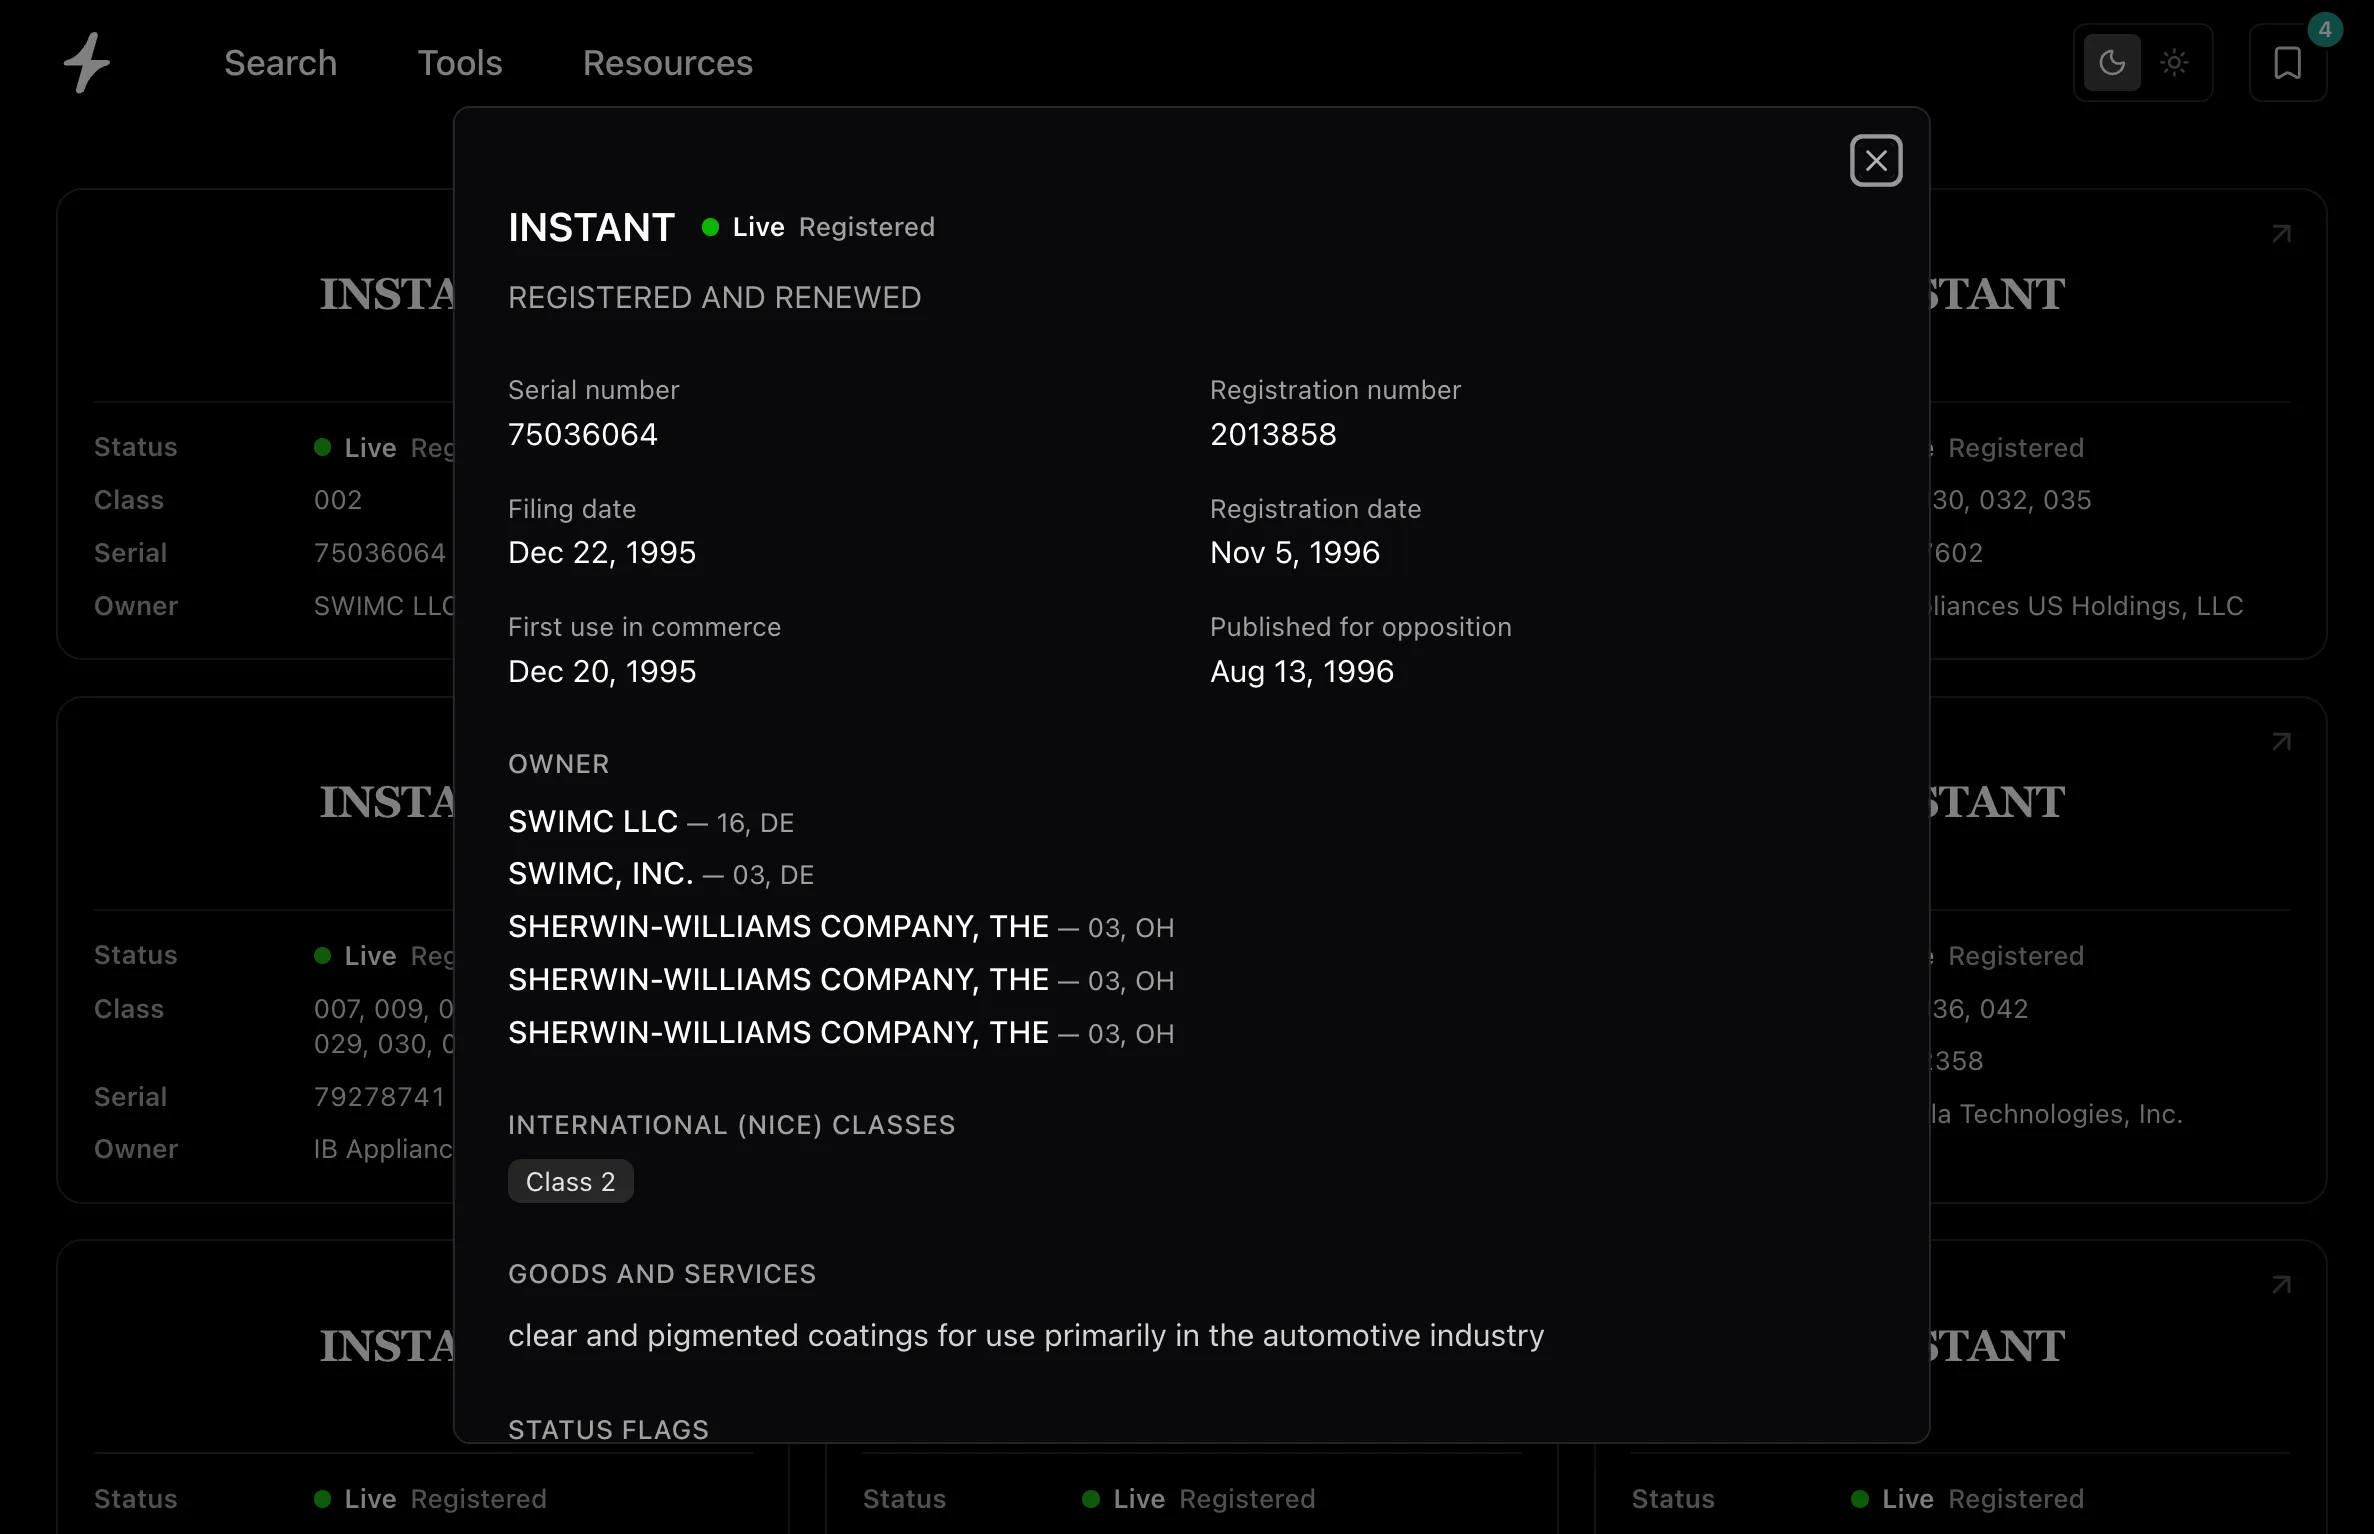Click registration date Nov 5, 1996
Viewport: 2374px width, 1534px height.
tap(1295, 552)
